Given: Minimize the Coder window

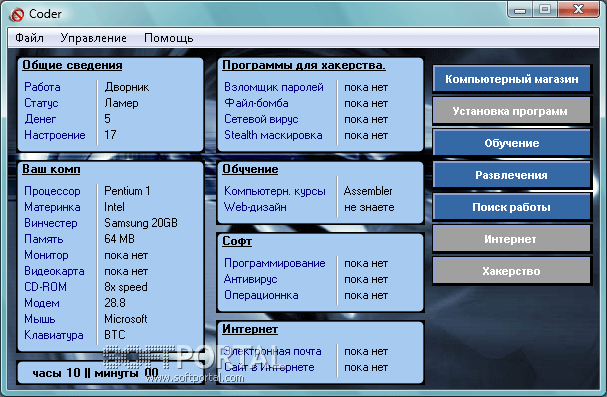Looking at the screenshot, I should click(x=520, y=9).
